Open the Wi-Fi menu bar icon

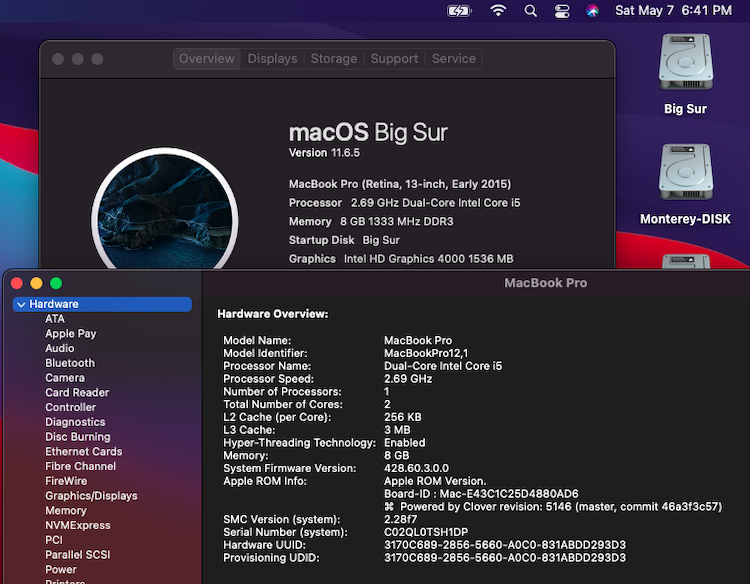(498, 11)
